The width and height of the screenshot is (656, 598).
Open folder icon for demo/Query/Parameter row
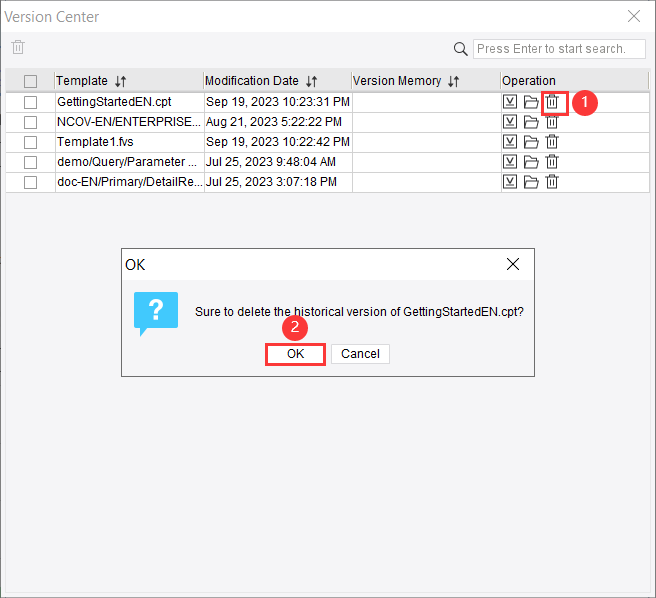tap(531, 162)
